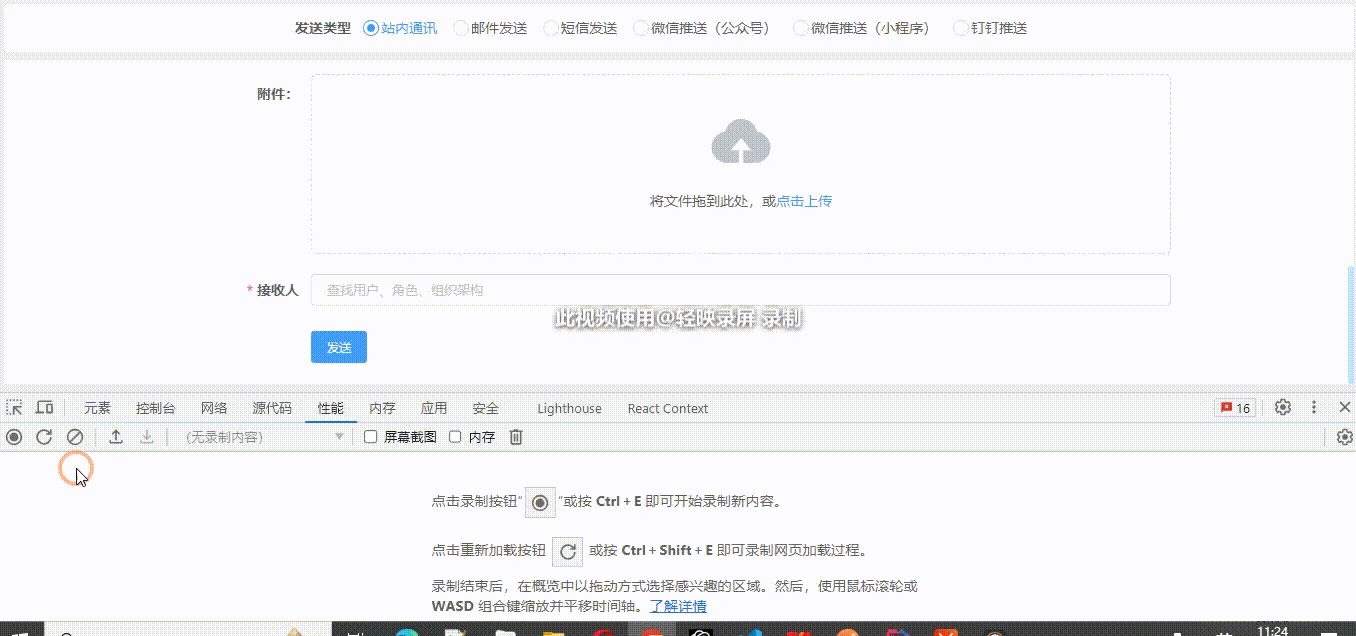This screenshot has width=1356, height=636.
Task: Enable the 屏幕截图 screenshots checkbox
Action: (370, 437)
